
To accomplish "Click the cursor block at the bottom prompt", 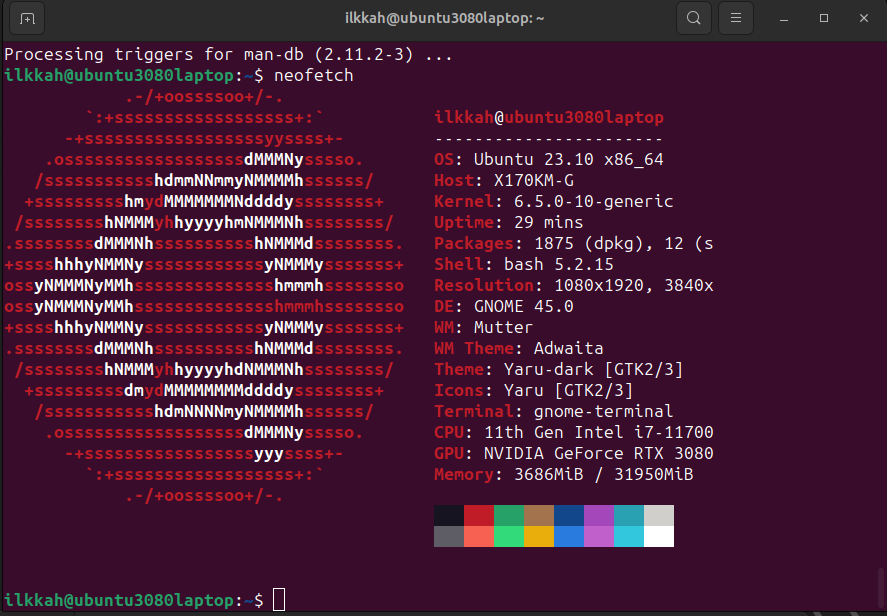I will point(279,600).
